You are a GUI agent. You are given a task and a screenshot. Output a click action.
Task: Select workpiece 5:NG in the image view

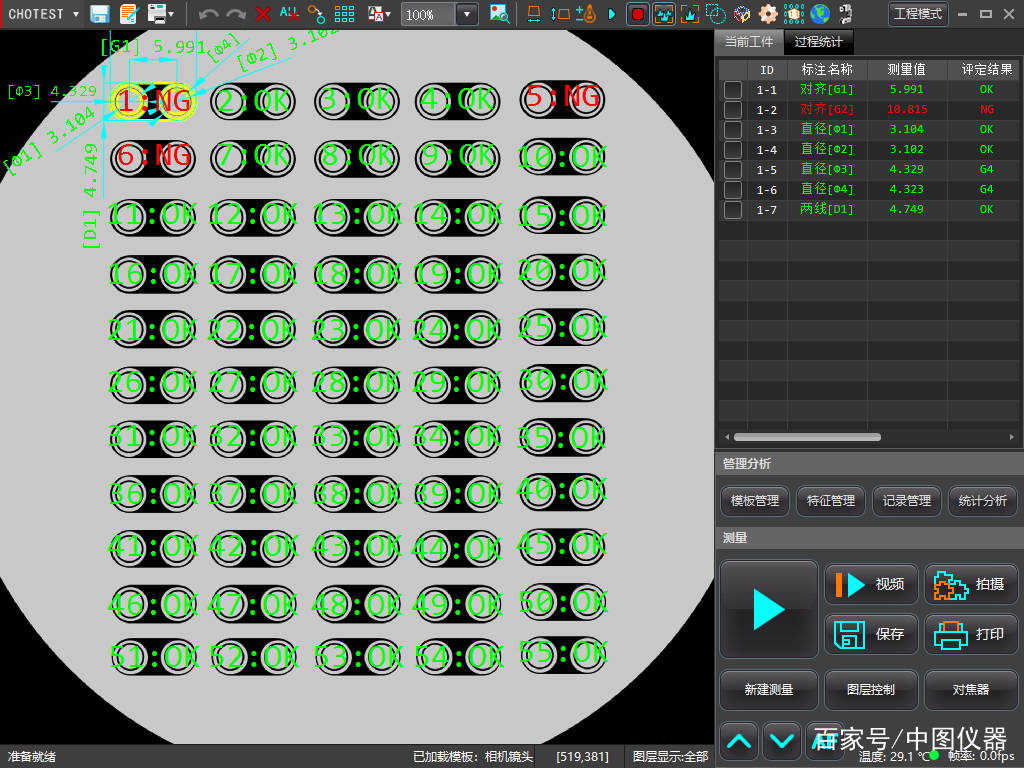point(562,98)
